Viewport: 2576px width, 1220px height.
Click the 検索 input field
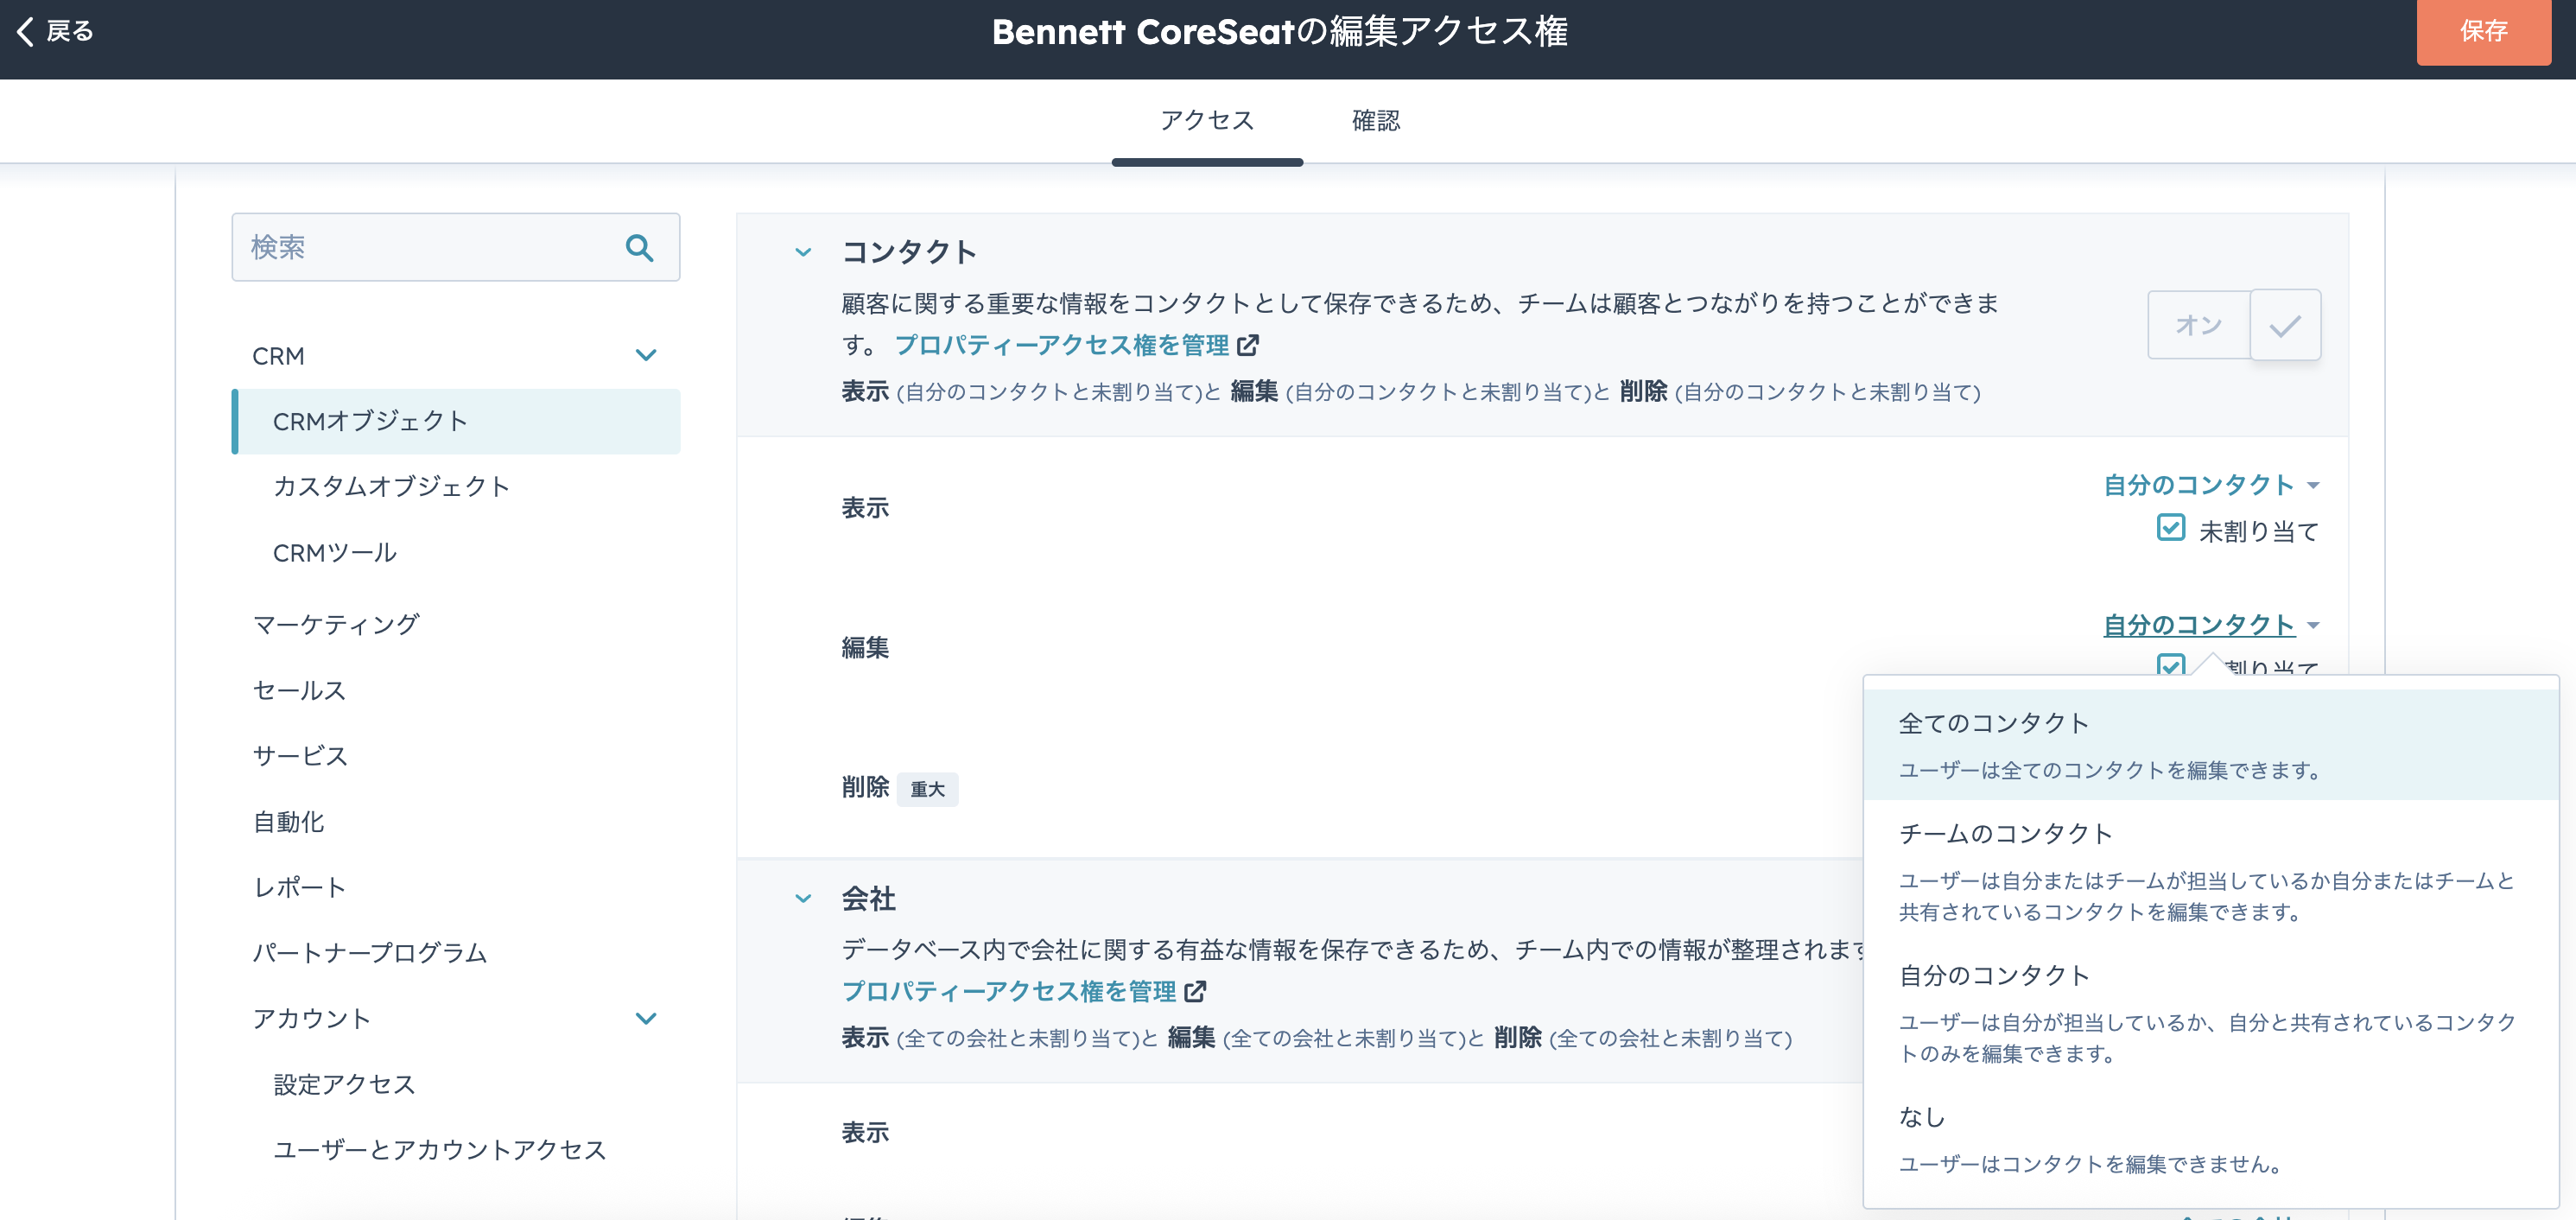click(456, 247)
